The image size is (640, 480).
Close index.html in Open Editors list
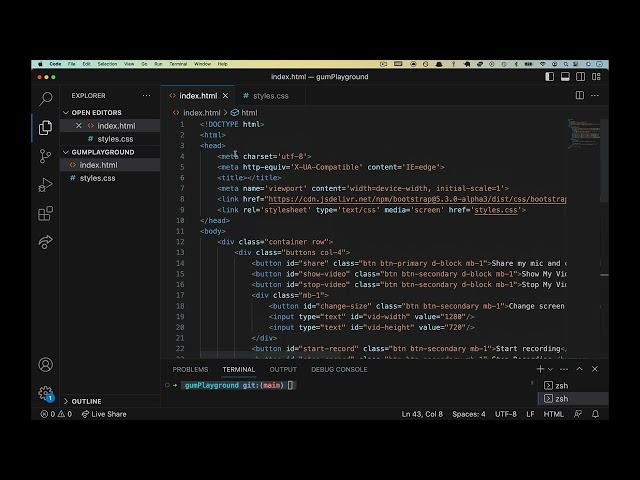[78, 126]
